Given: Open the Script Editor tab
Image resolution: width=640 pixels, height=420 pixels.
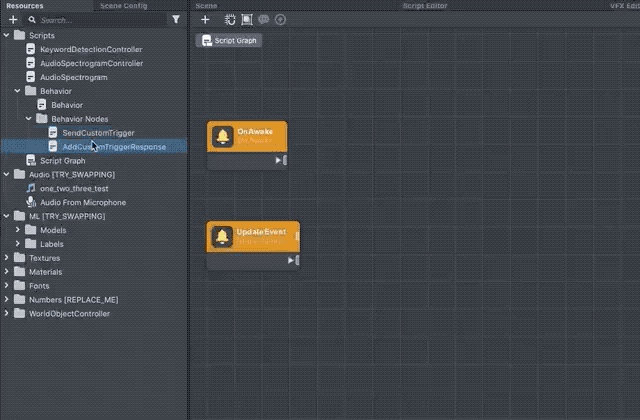Looking at the screenshot, I should [424, 5].
